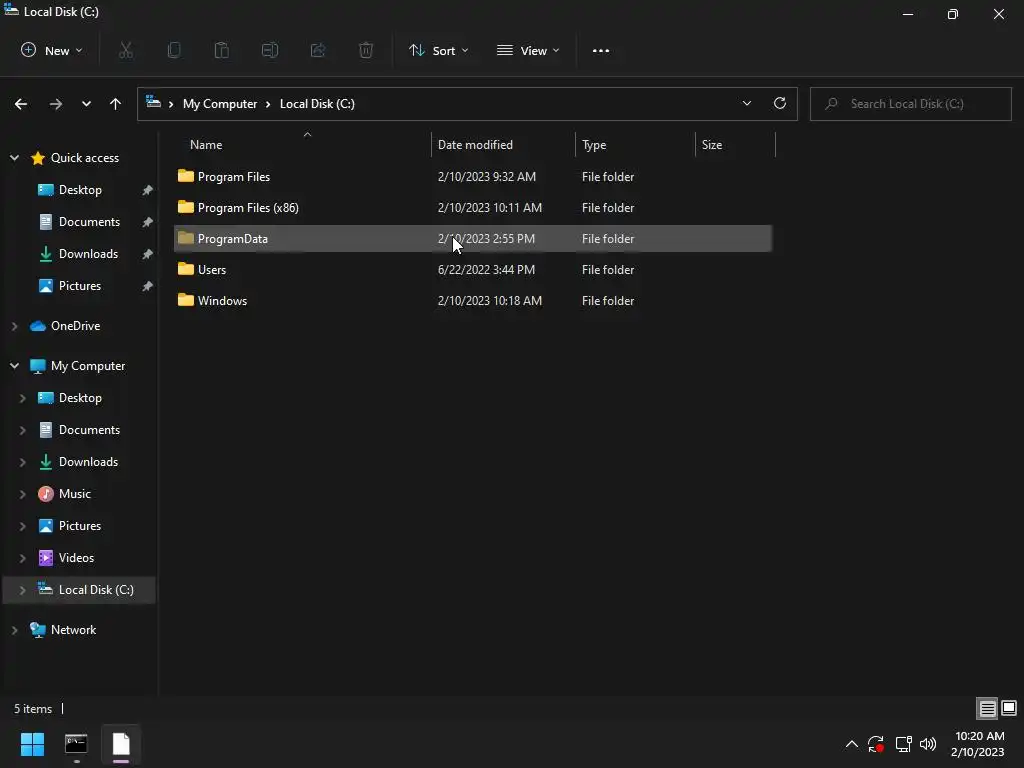
Task: Click the pin icon next to Downloads
Action: point(148,254)
